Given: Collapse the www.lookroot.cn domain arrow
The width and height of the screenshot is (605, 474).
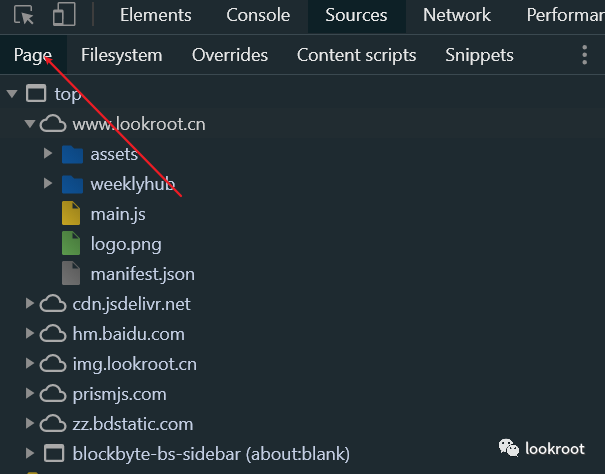Looking at the screenshot, I should coord(30,124).
